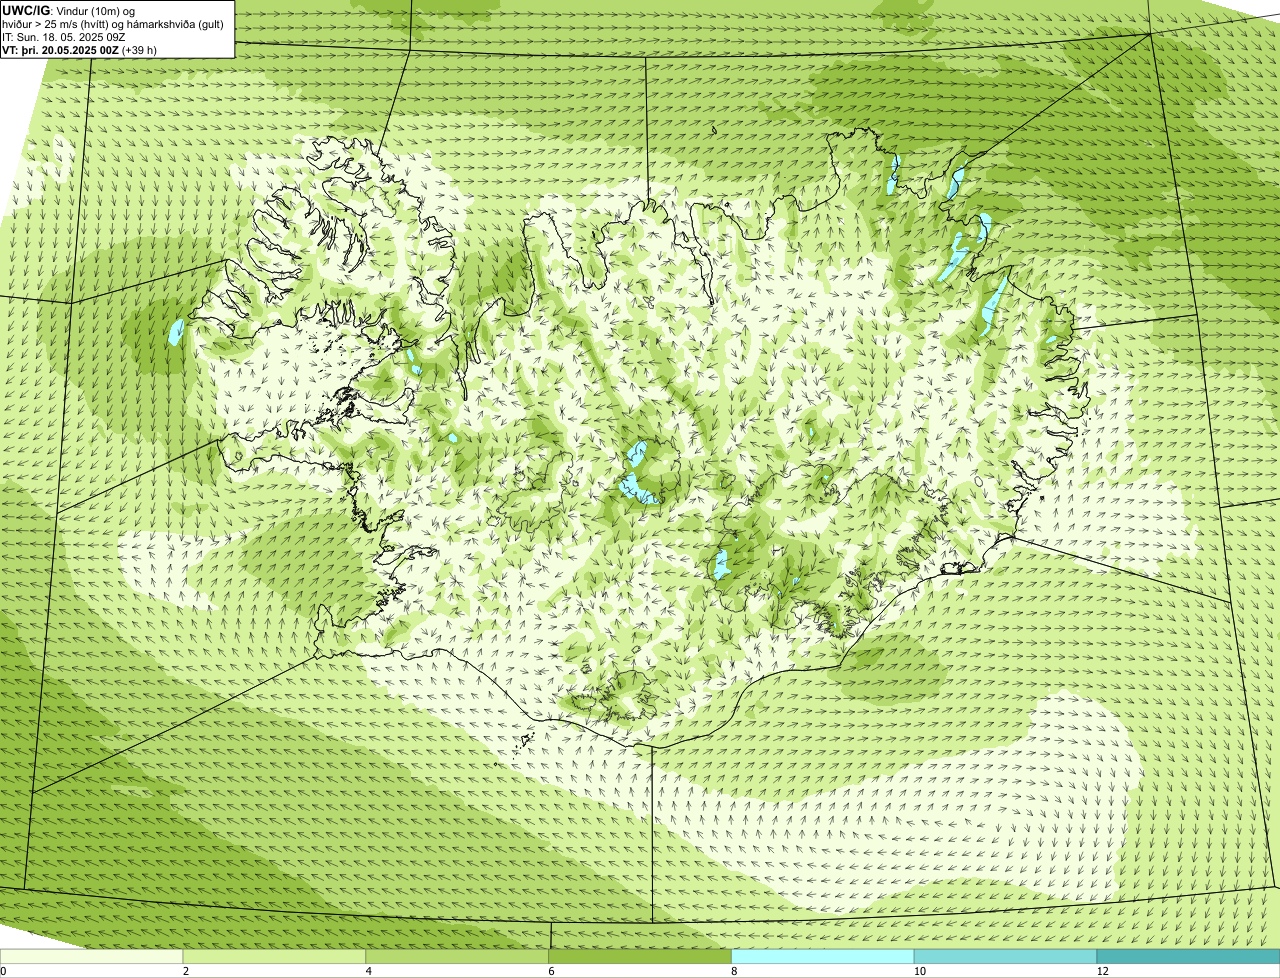Click the text "hviður > 25 m/s (hvítt) og hámarkshviða (gult)"
Screen dimensions: 1280x978
(113, 24)
